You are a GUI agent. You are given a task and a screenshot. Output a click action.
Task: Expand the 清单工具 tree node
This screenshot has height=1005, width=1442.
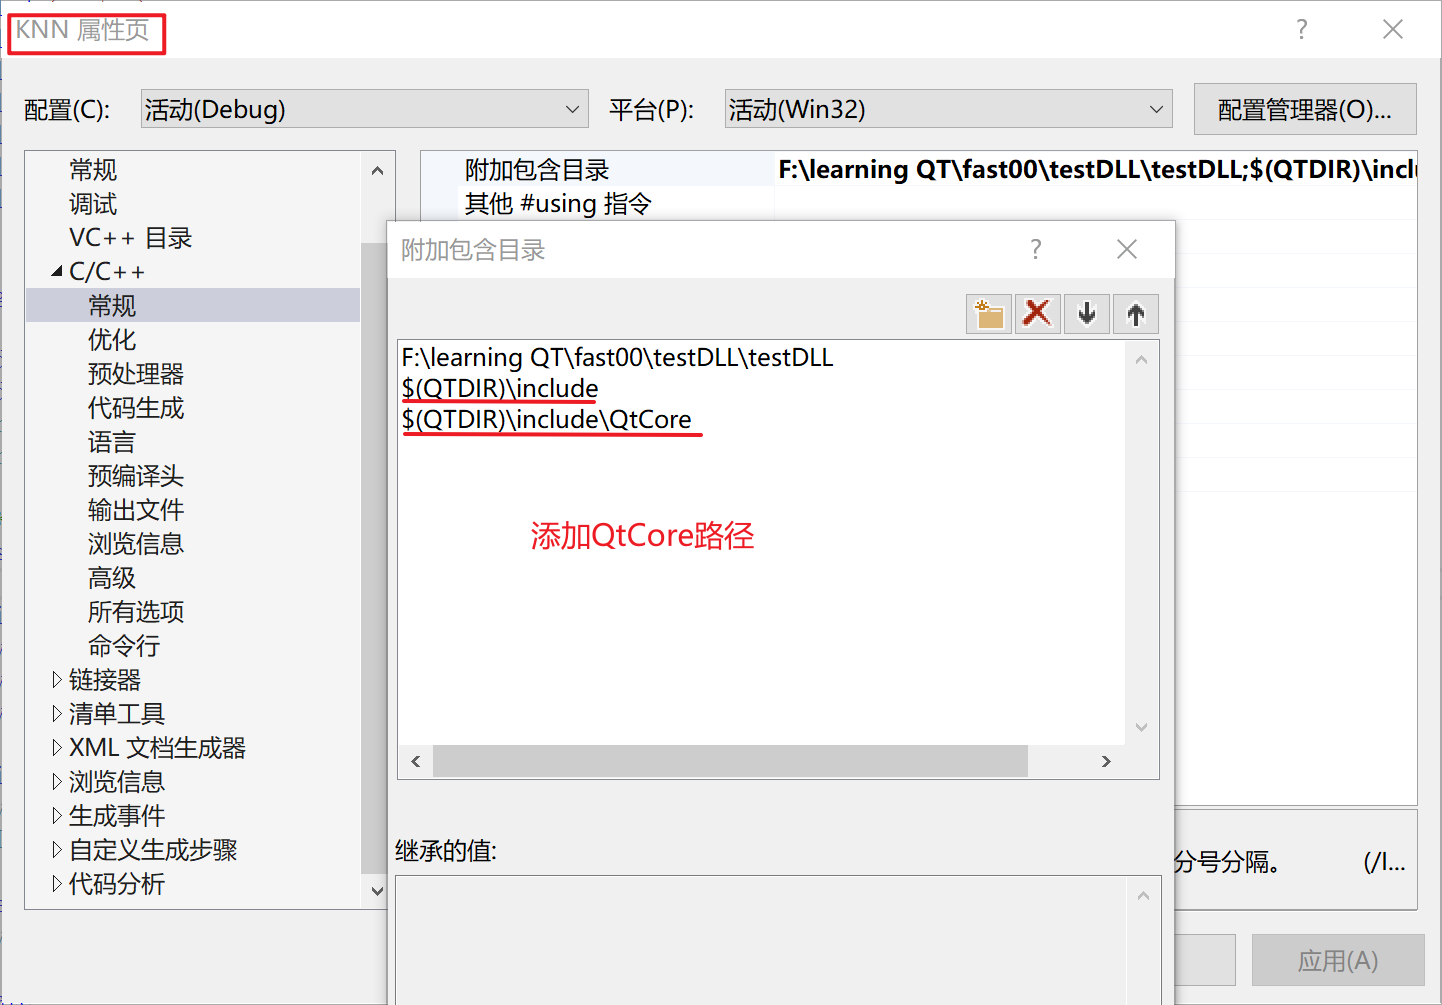pyautogui.click(x=57, y=713)
